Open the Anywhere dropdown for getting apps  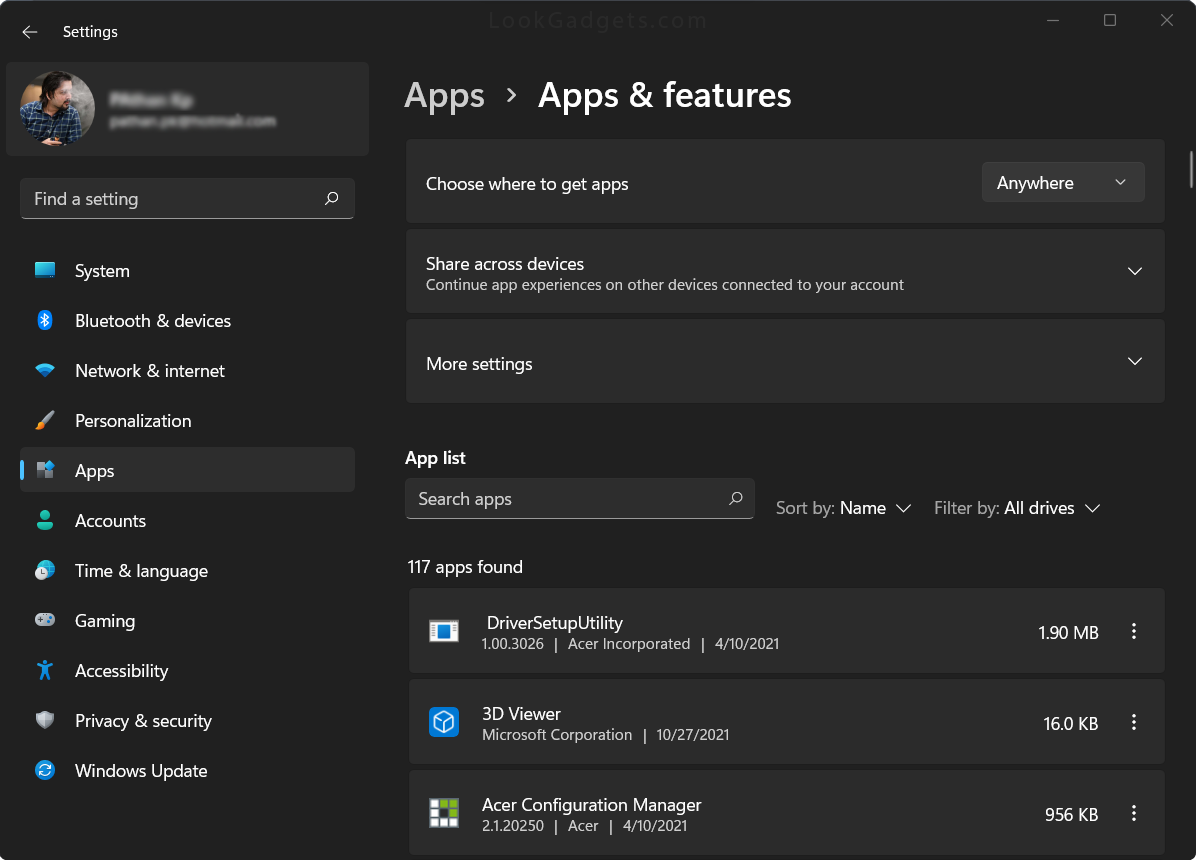pos(1063,182)
